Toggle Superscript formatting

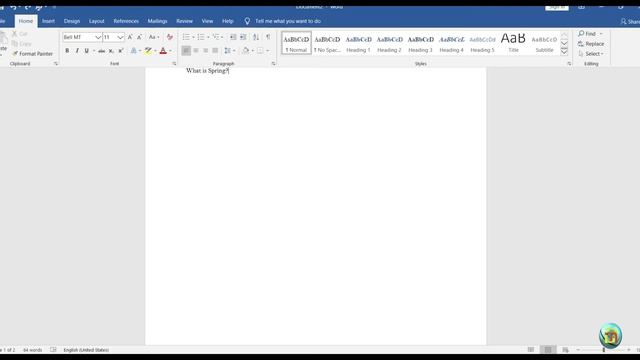pyautogui.click(x=121, y=51)
